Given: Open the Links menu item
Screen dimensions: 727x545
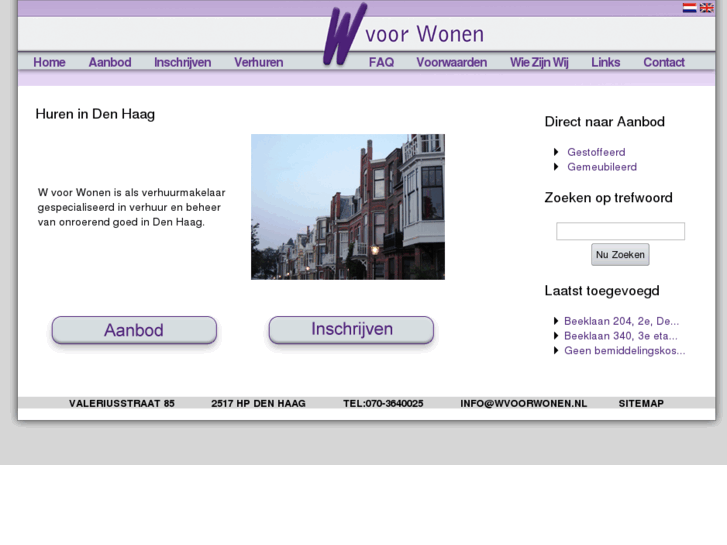Looking at the screenshot, I should (606, 62).
